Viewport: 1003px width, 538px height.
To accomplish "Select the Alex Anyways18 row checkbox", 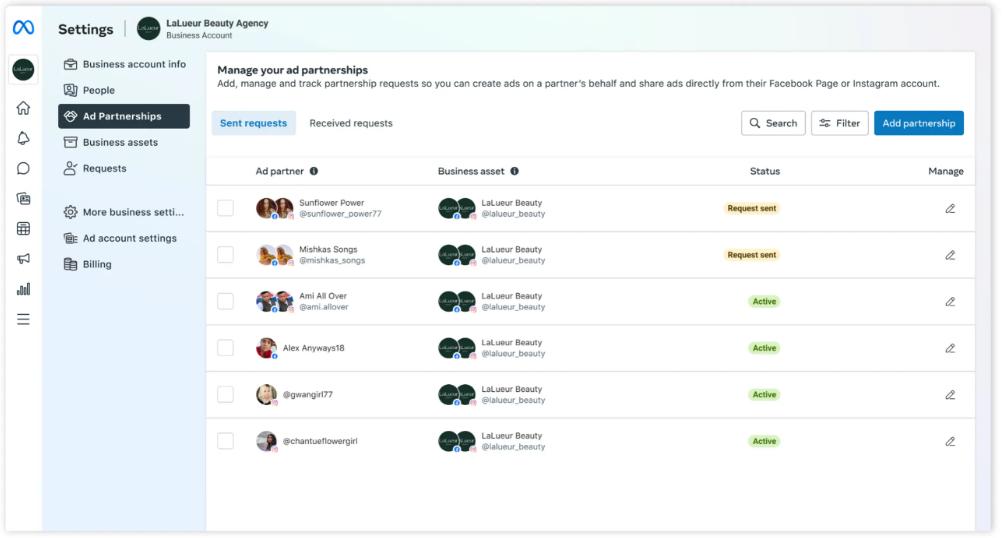I will click(x=225, y=348).
